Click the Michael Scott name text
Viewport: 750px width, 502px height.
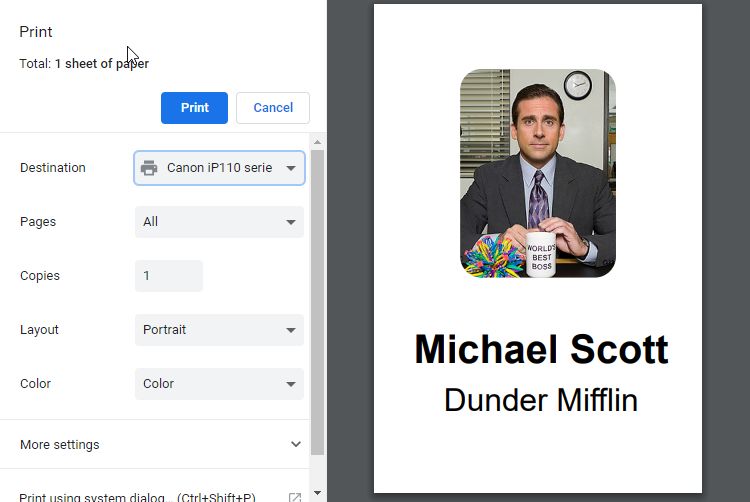point(541,349)
